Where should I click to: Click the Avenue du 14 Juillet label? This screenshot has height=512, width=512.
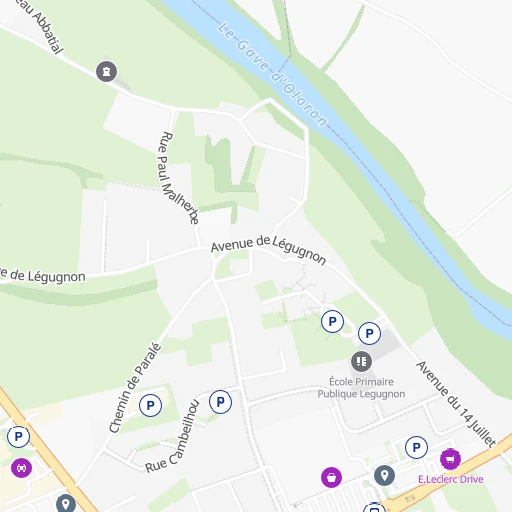point(456,404)
